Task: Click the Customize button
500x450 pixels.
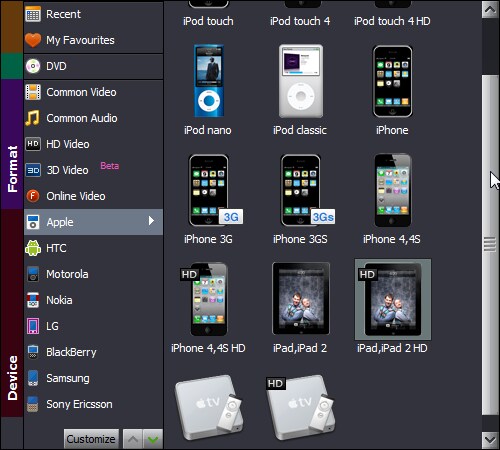Action: (x=91, y=439)
